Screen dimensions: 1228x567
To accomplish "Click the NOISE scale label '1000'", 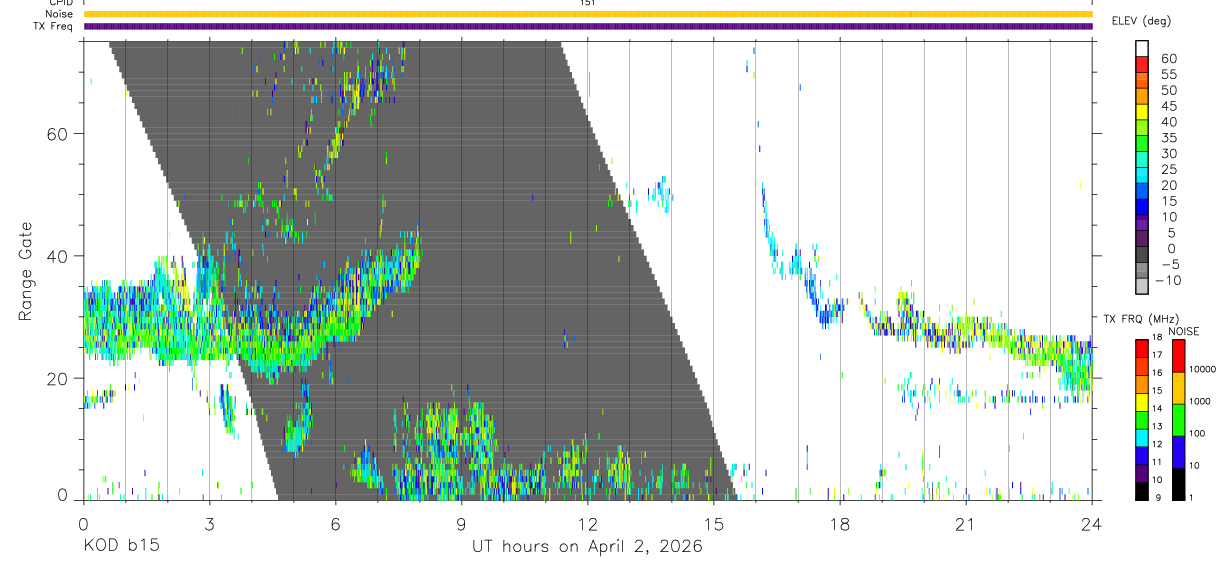I will pos(1200,401).
